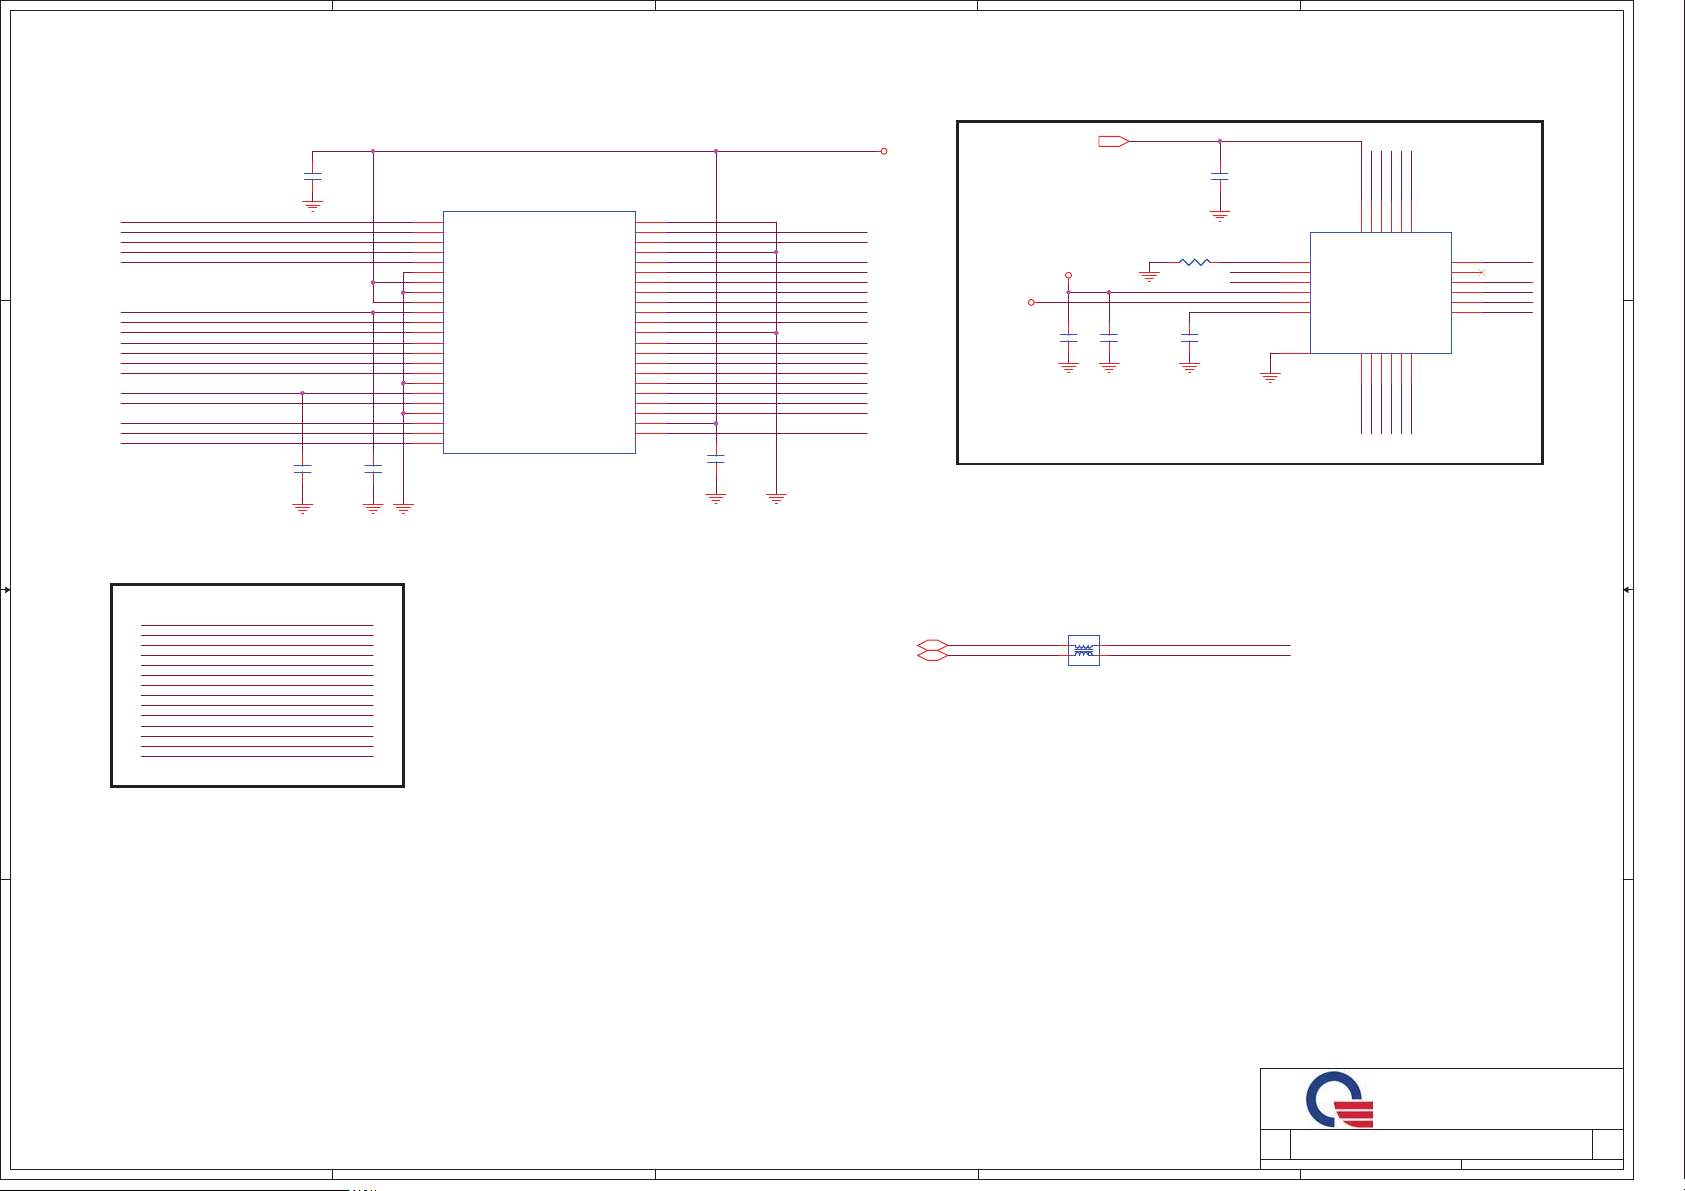Screen dimensions: 1685x1191
Task: Select the ground symbol under the square IC's corner
Action: point(1270,378)
